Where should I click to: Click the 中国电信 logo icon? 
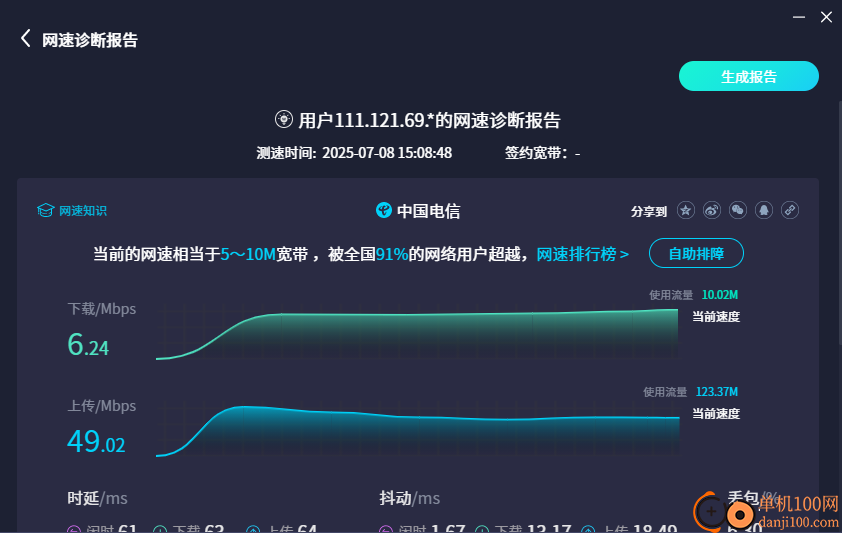[383, 210]
